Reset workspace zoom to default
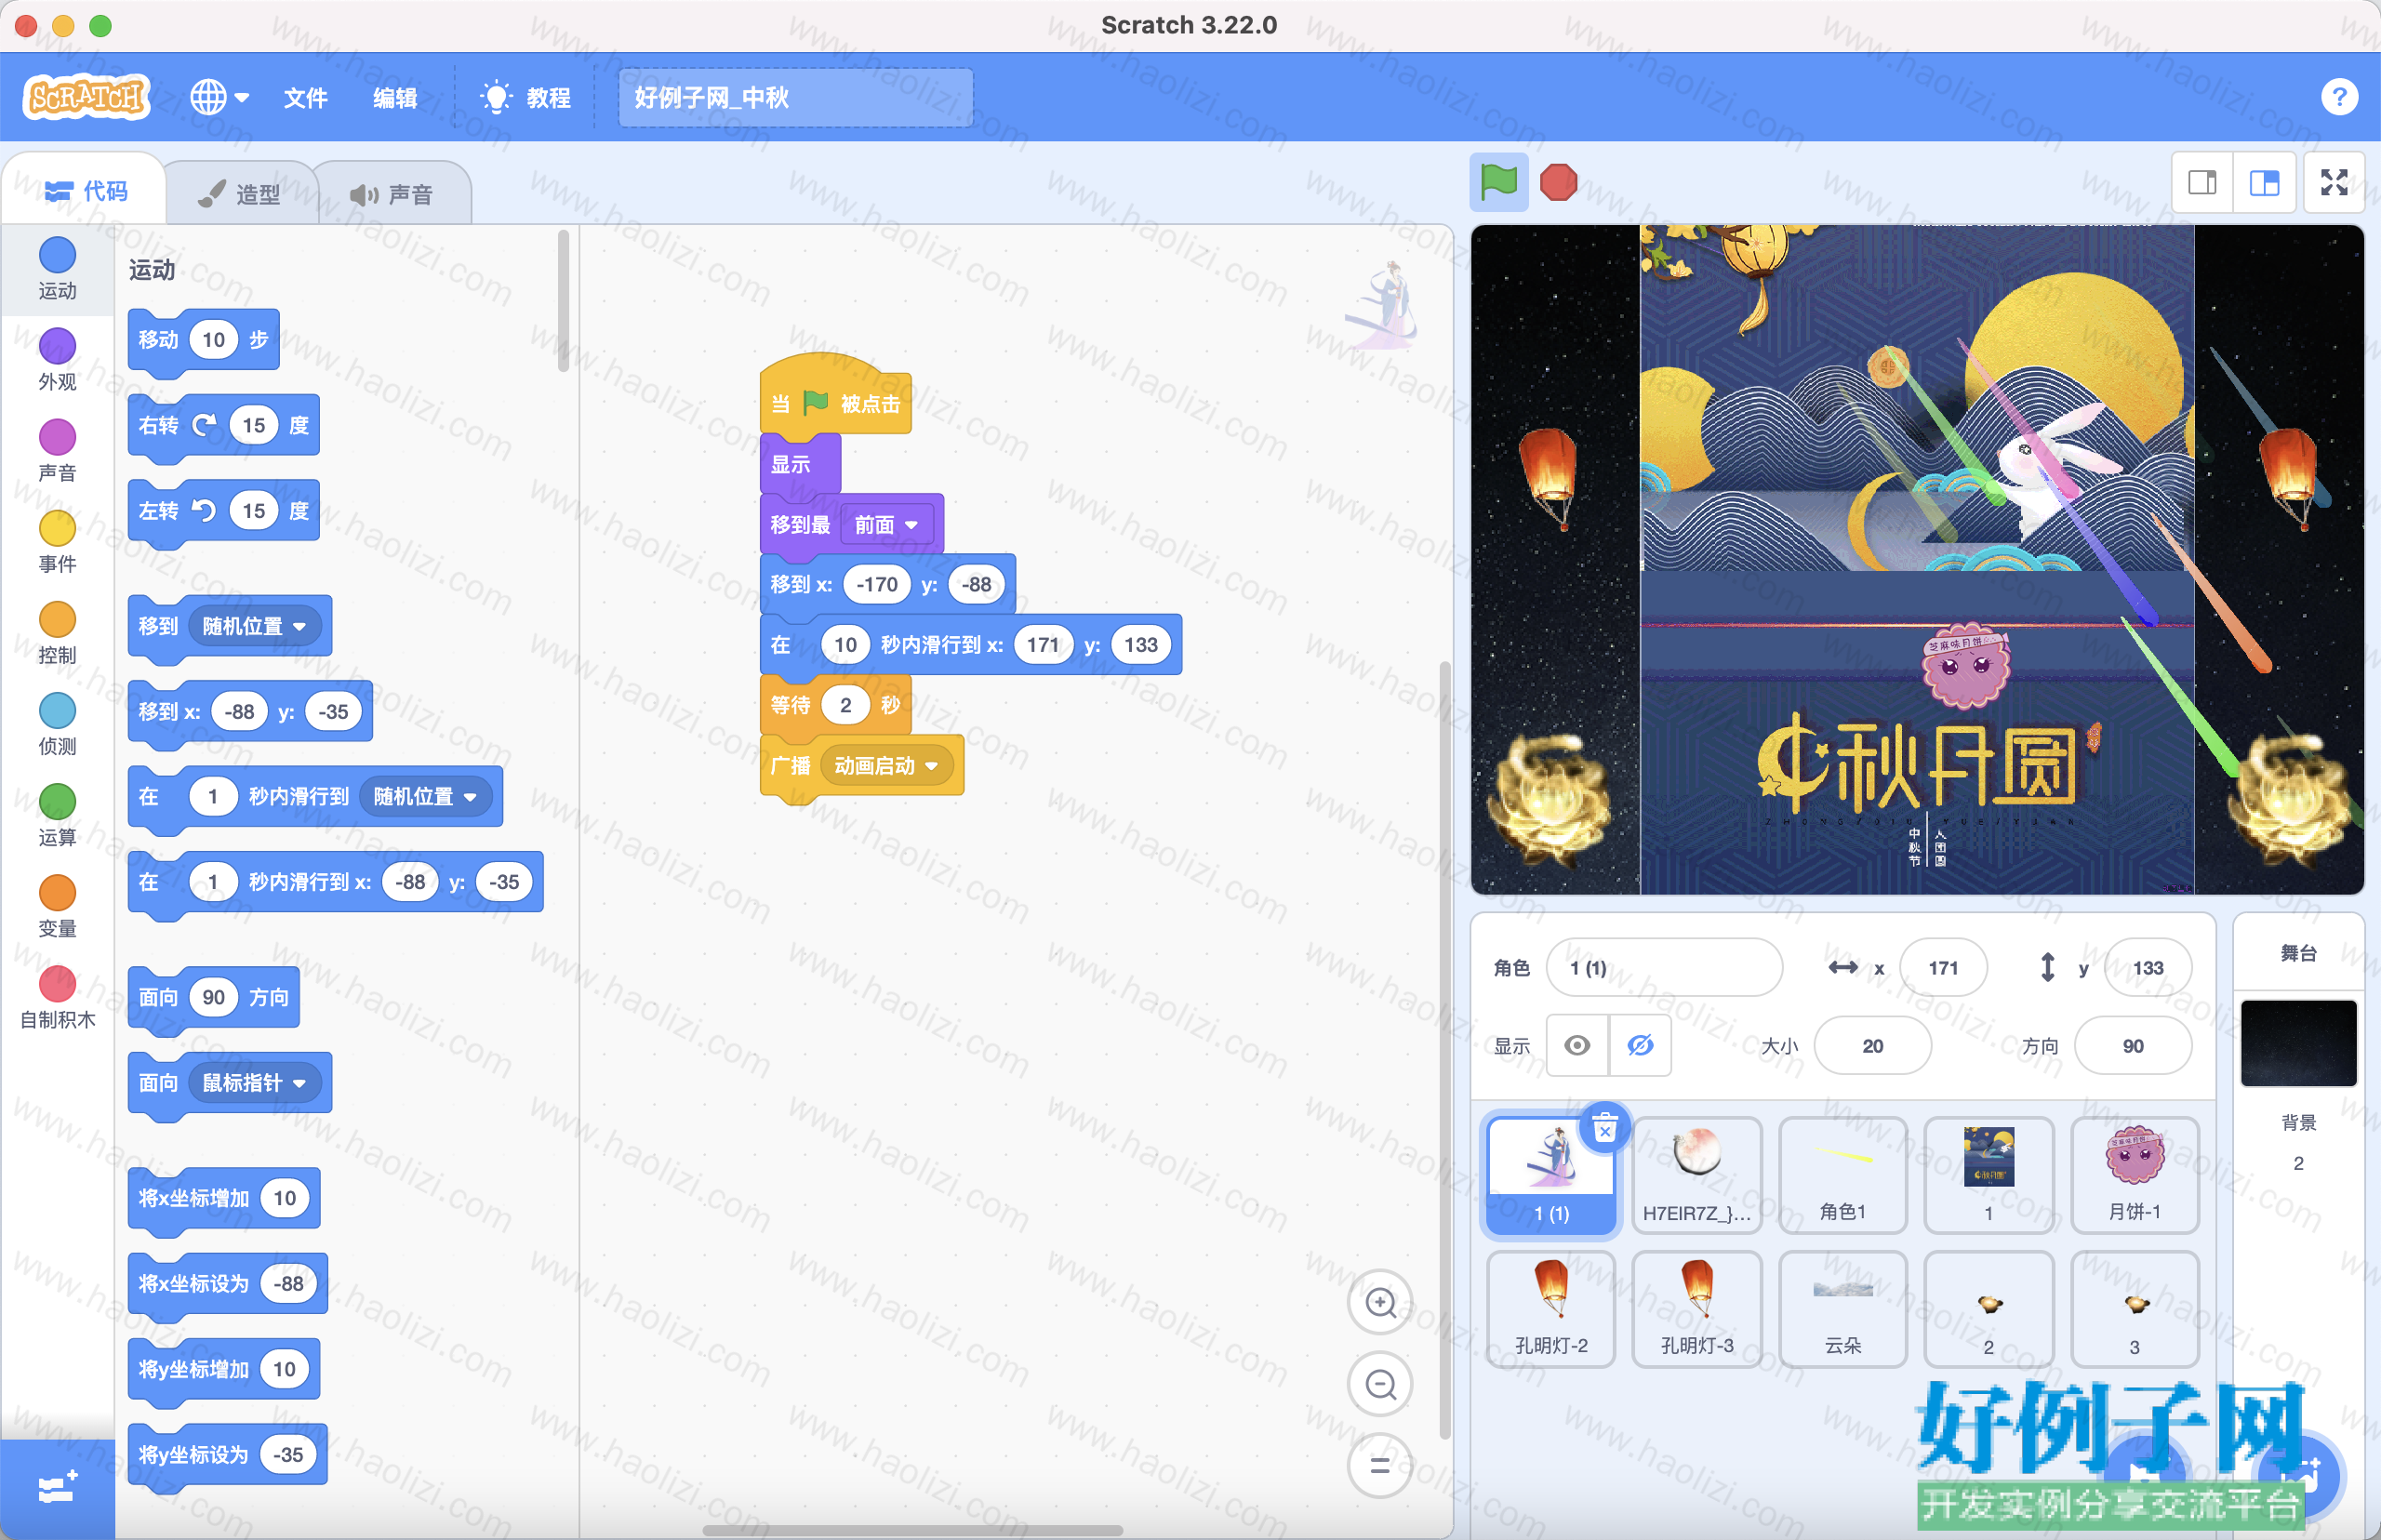 1380,1465
